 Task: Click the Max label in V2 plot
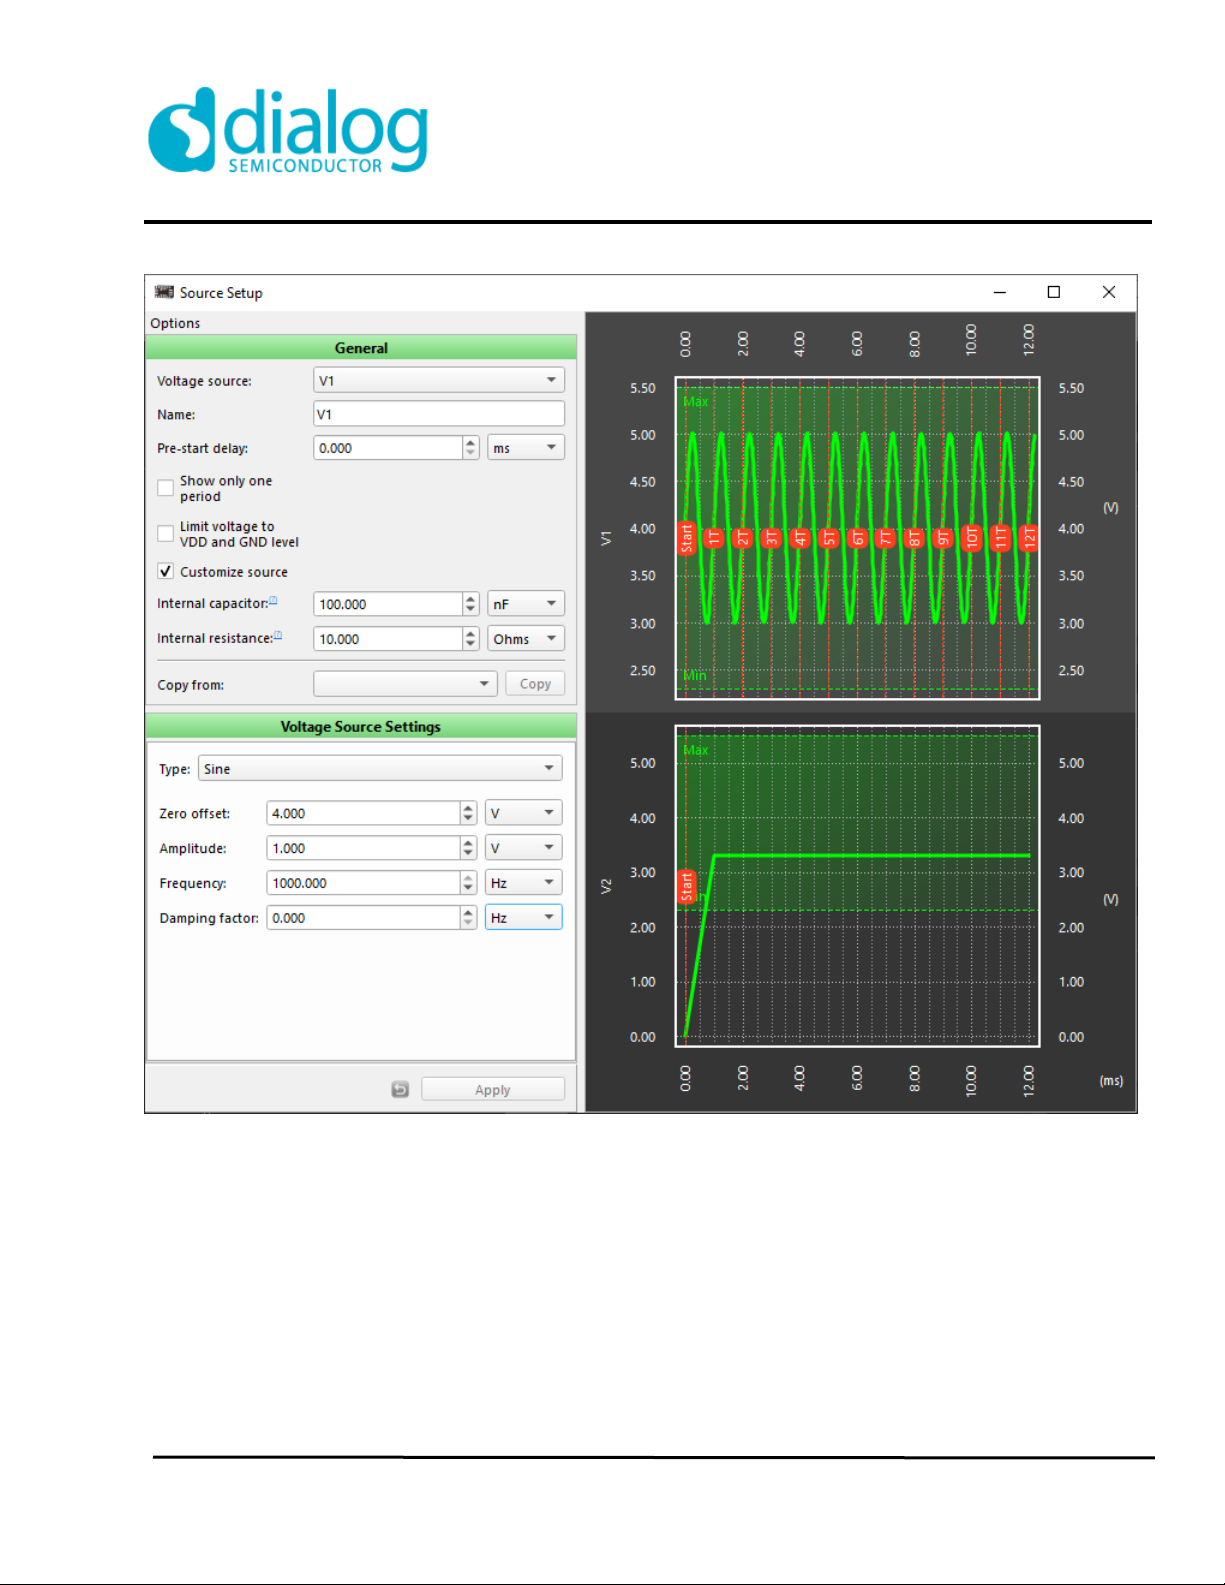696,750
